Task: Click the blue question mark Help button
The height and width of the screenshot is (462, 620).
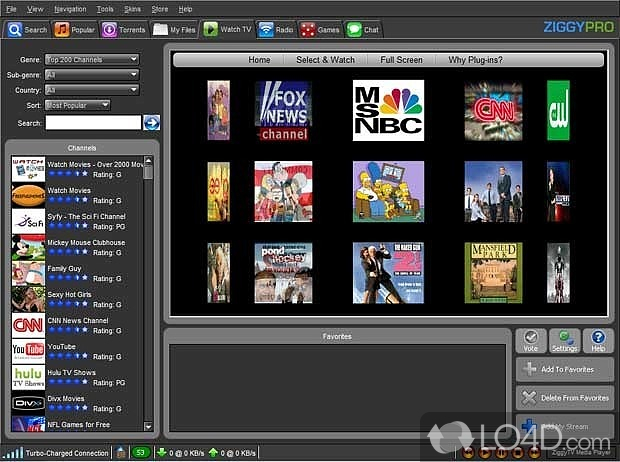Action: tap(597, 341)
